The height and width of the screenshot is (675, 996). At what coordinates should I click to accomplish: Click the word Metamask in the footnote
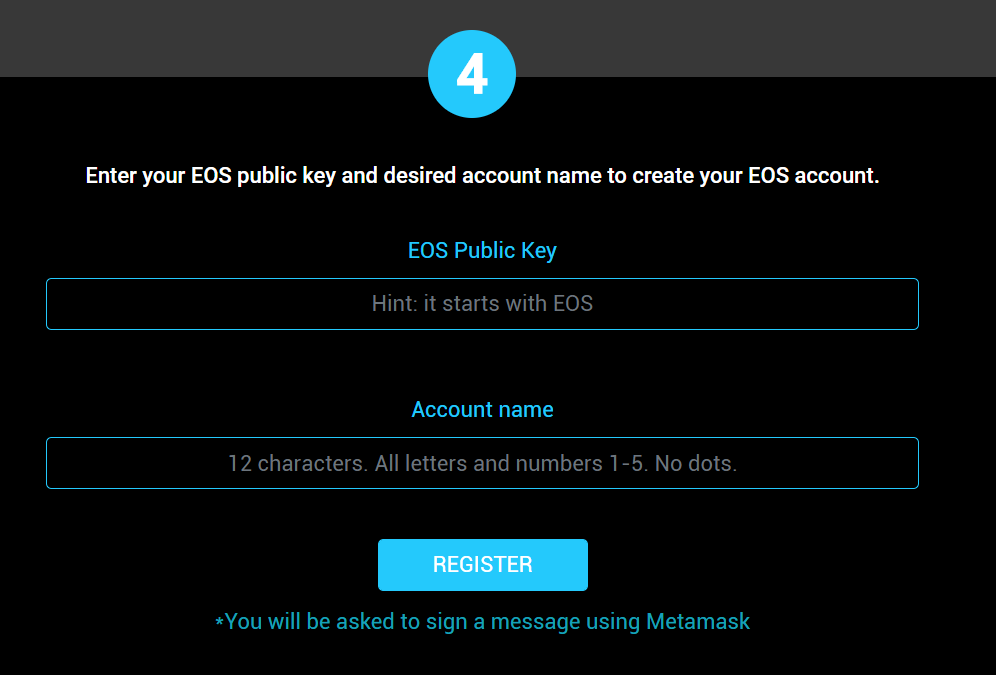(x=698, y=621)
